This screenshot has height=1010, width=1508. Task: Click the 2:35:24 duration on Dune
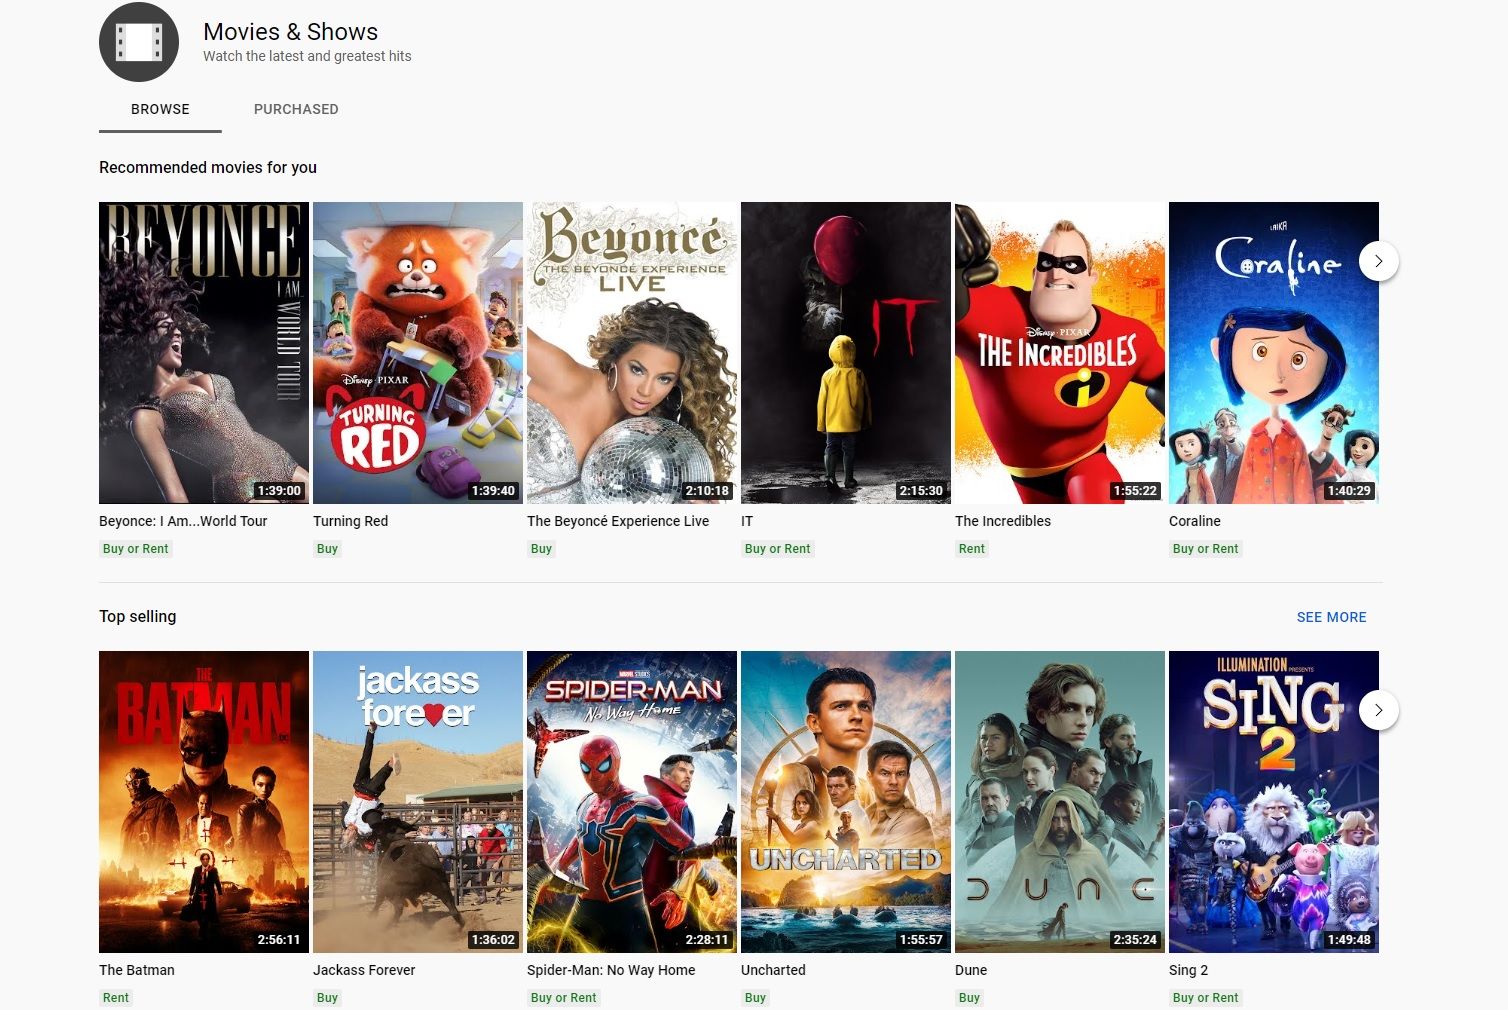[x=1135, y=940]
